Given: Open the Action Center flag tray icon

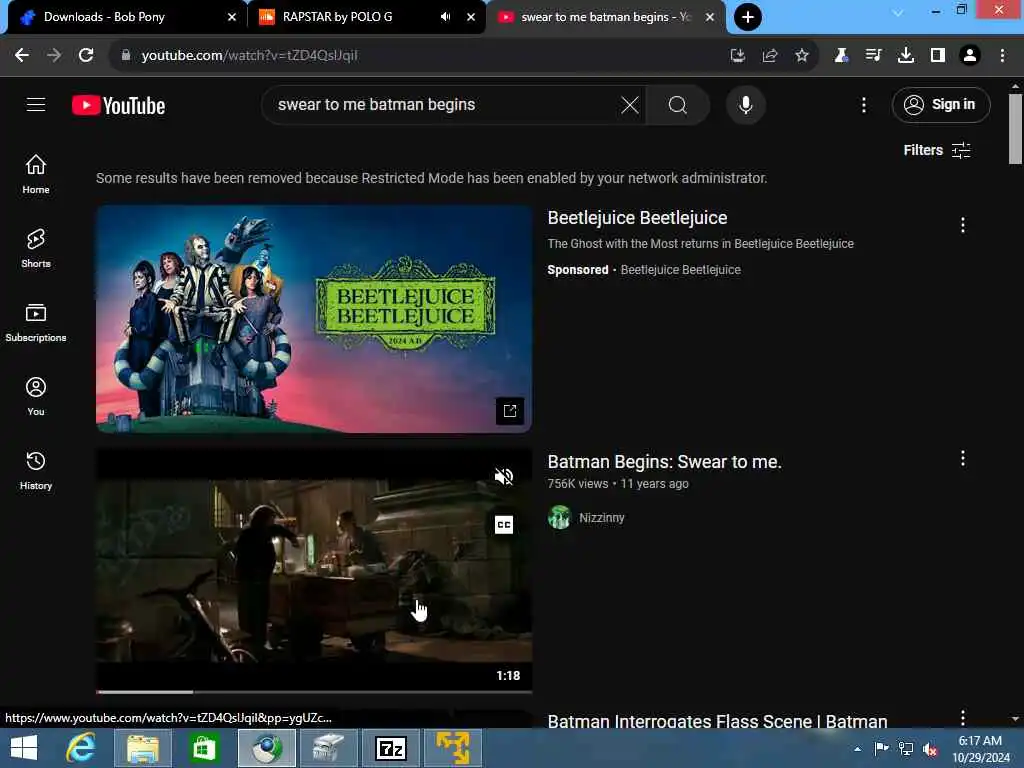Looking at the screenshot, I should click(881, 749).
